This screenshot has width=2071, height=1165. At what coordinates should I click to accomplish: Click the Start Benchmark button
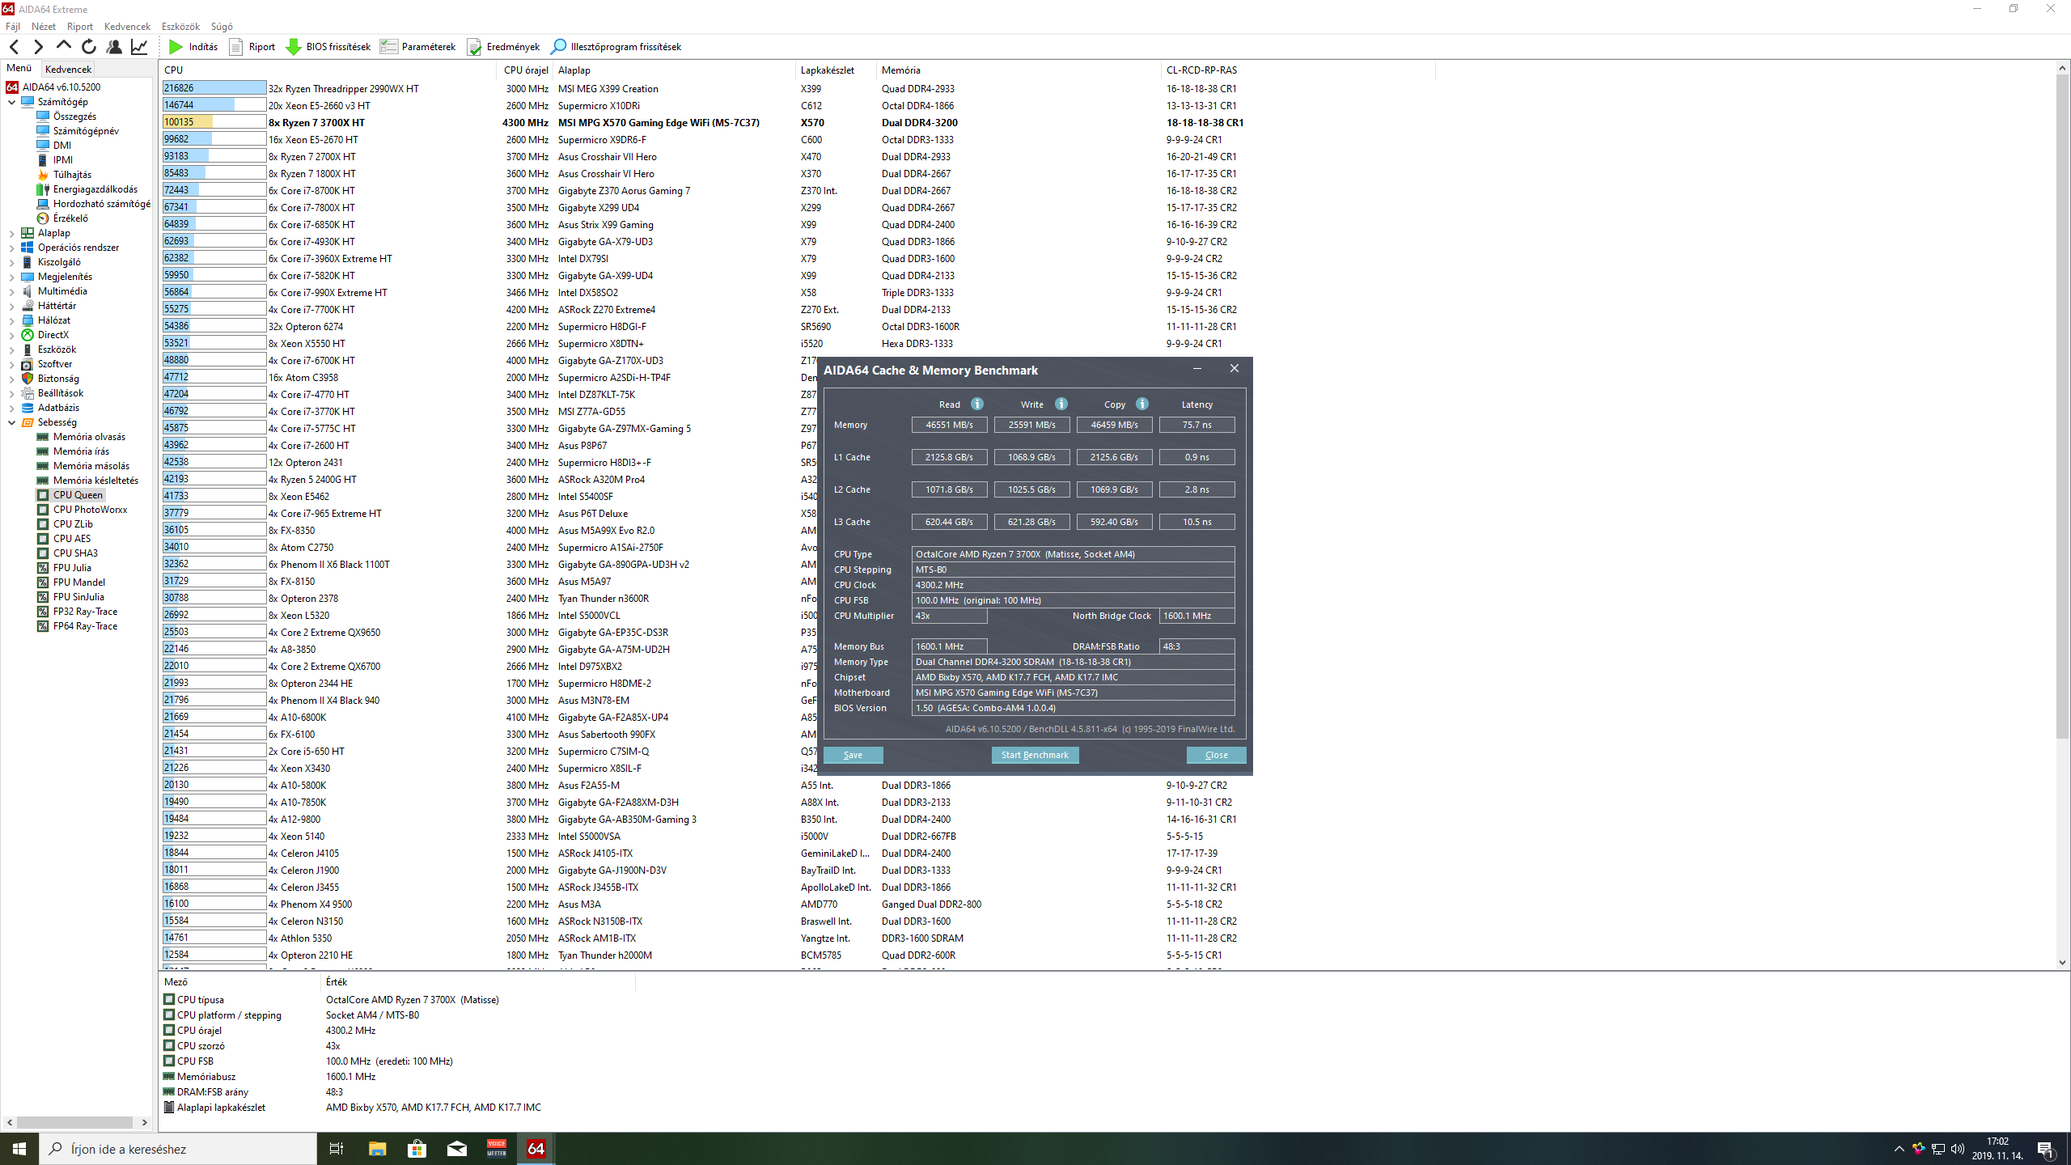pyautogui.click(x=1034, y=755)
